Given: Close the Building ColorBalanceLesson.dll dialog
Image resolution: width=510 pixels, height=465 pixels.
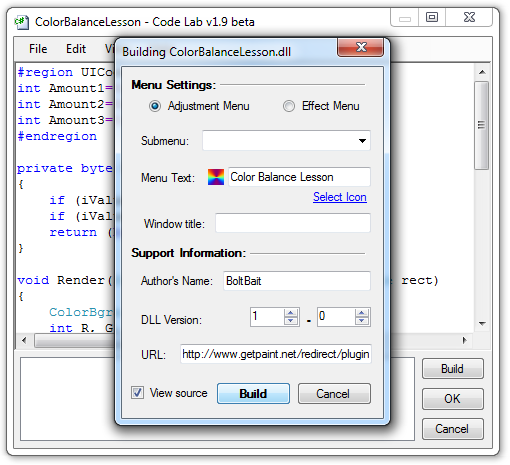Looking at the screenshot, I should click(x=361, y=47).
